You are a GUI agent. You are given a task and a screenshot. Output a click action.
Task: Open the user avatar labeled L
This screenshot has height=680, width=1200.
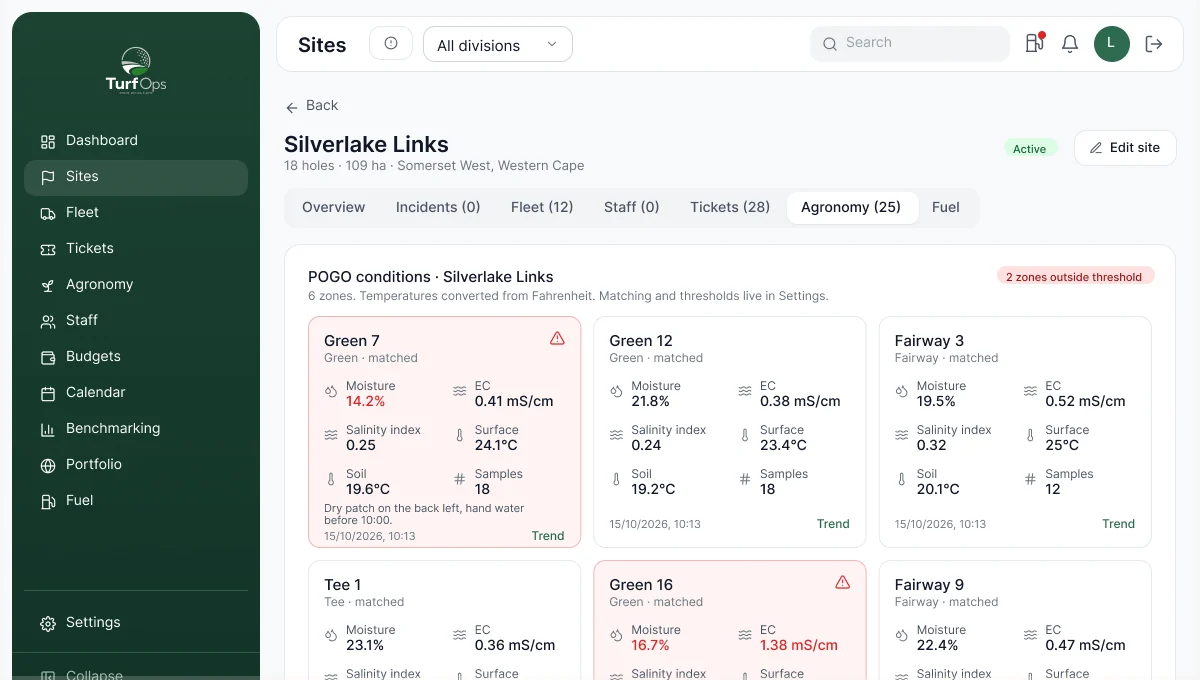pyautogui.click(x=1112, y=44)
